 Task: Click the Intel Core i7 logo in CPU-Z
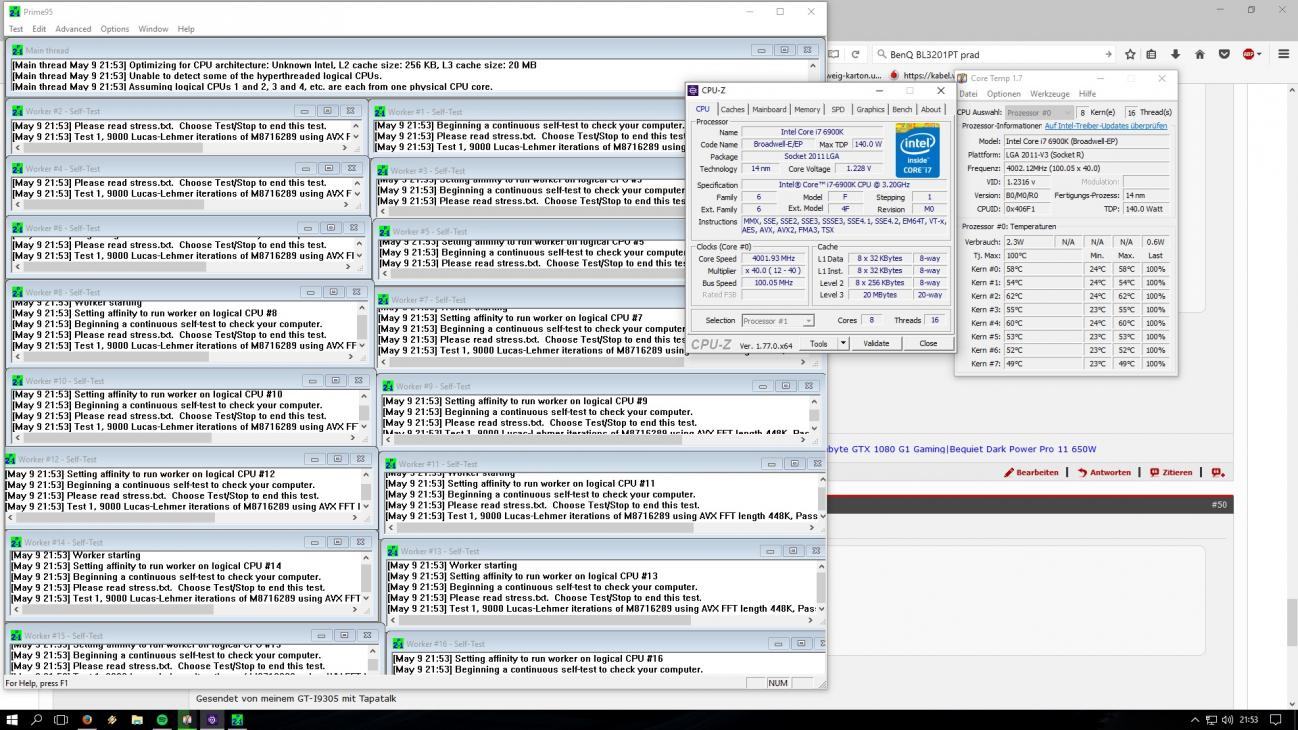point(916,150)
